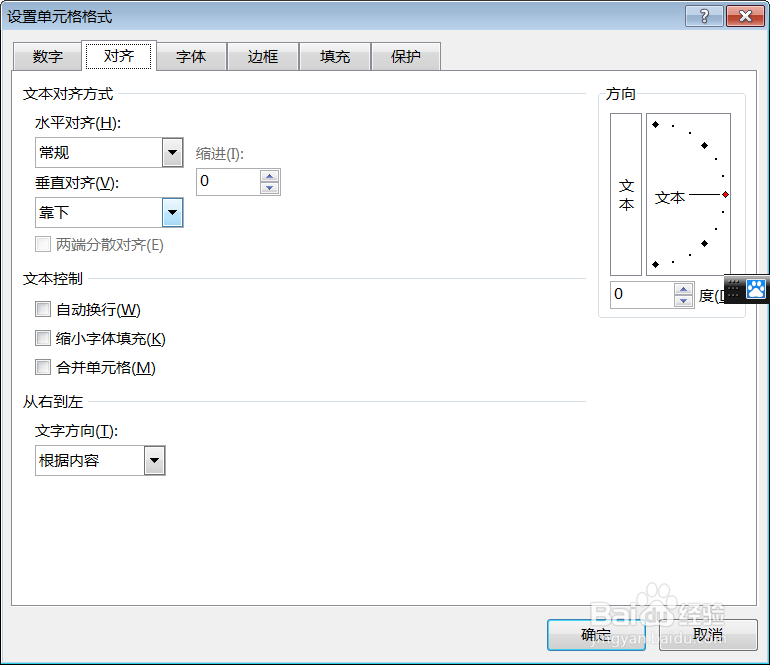This screenshot has height=665, width=770.
Task: Click the red orientation dial marker
Action: click(x=725, y=195)
